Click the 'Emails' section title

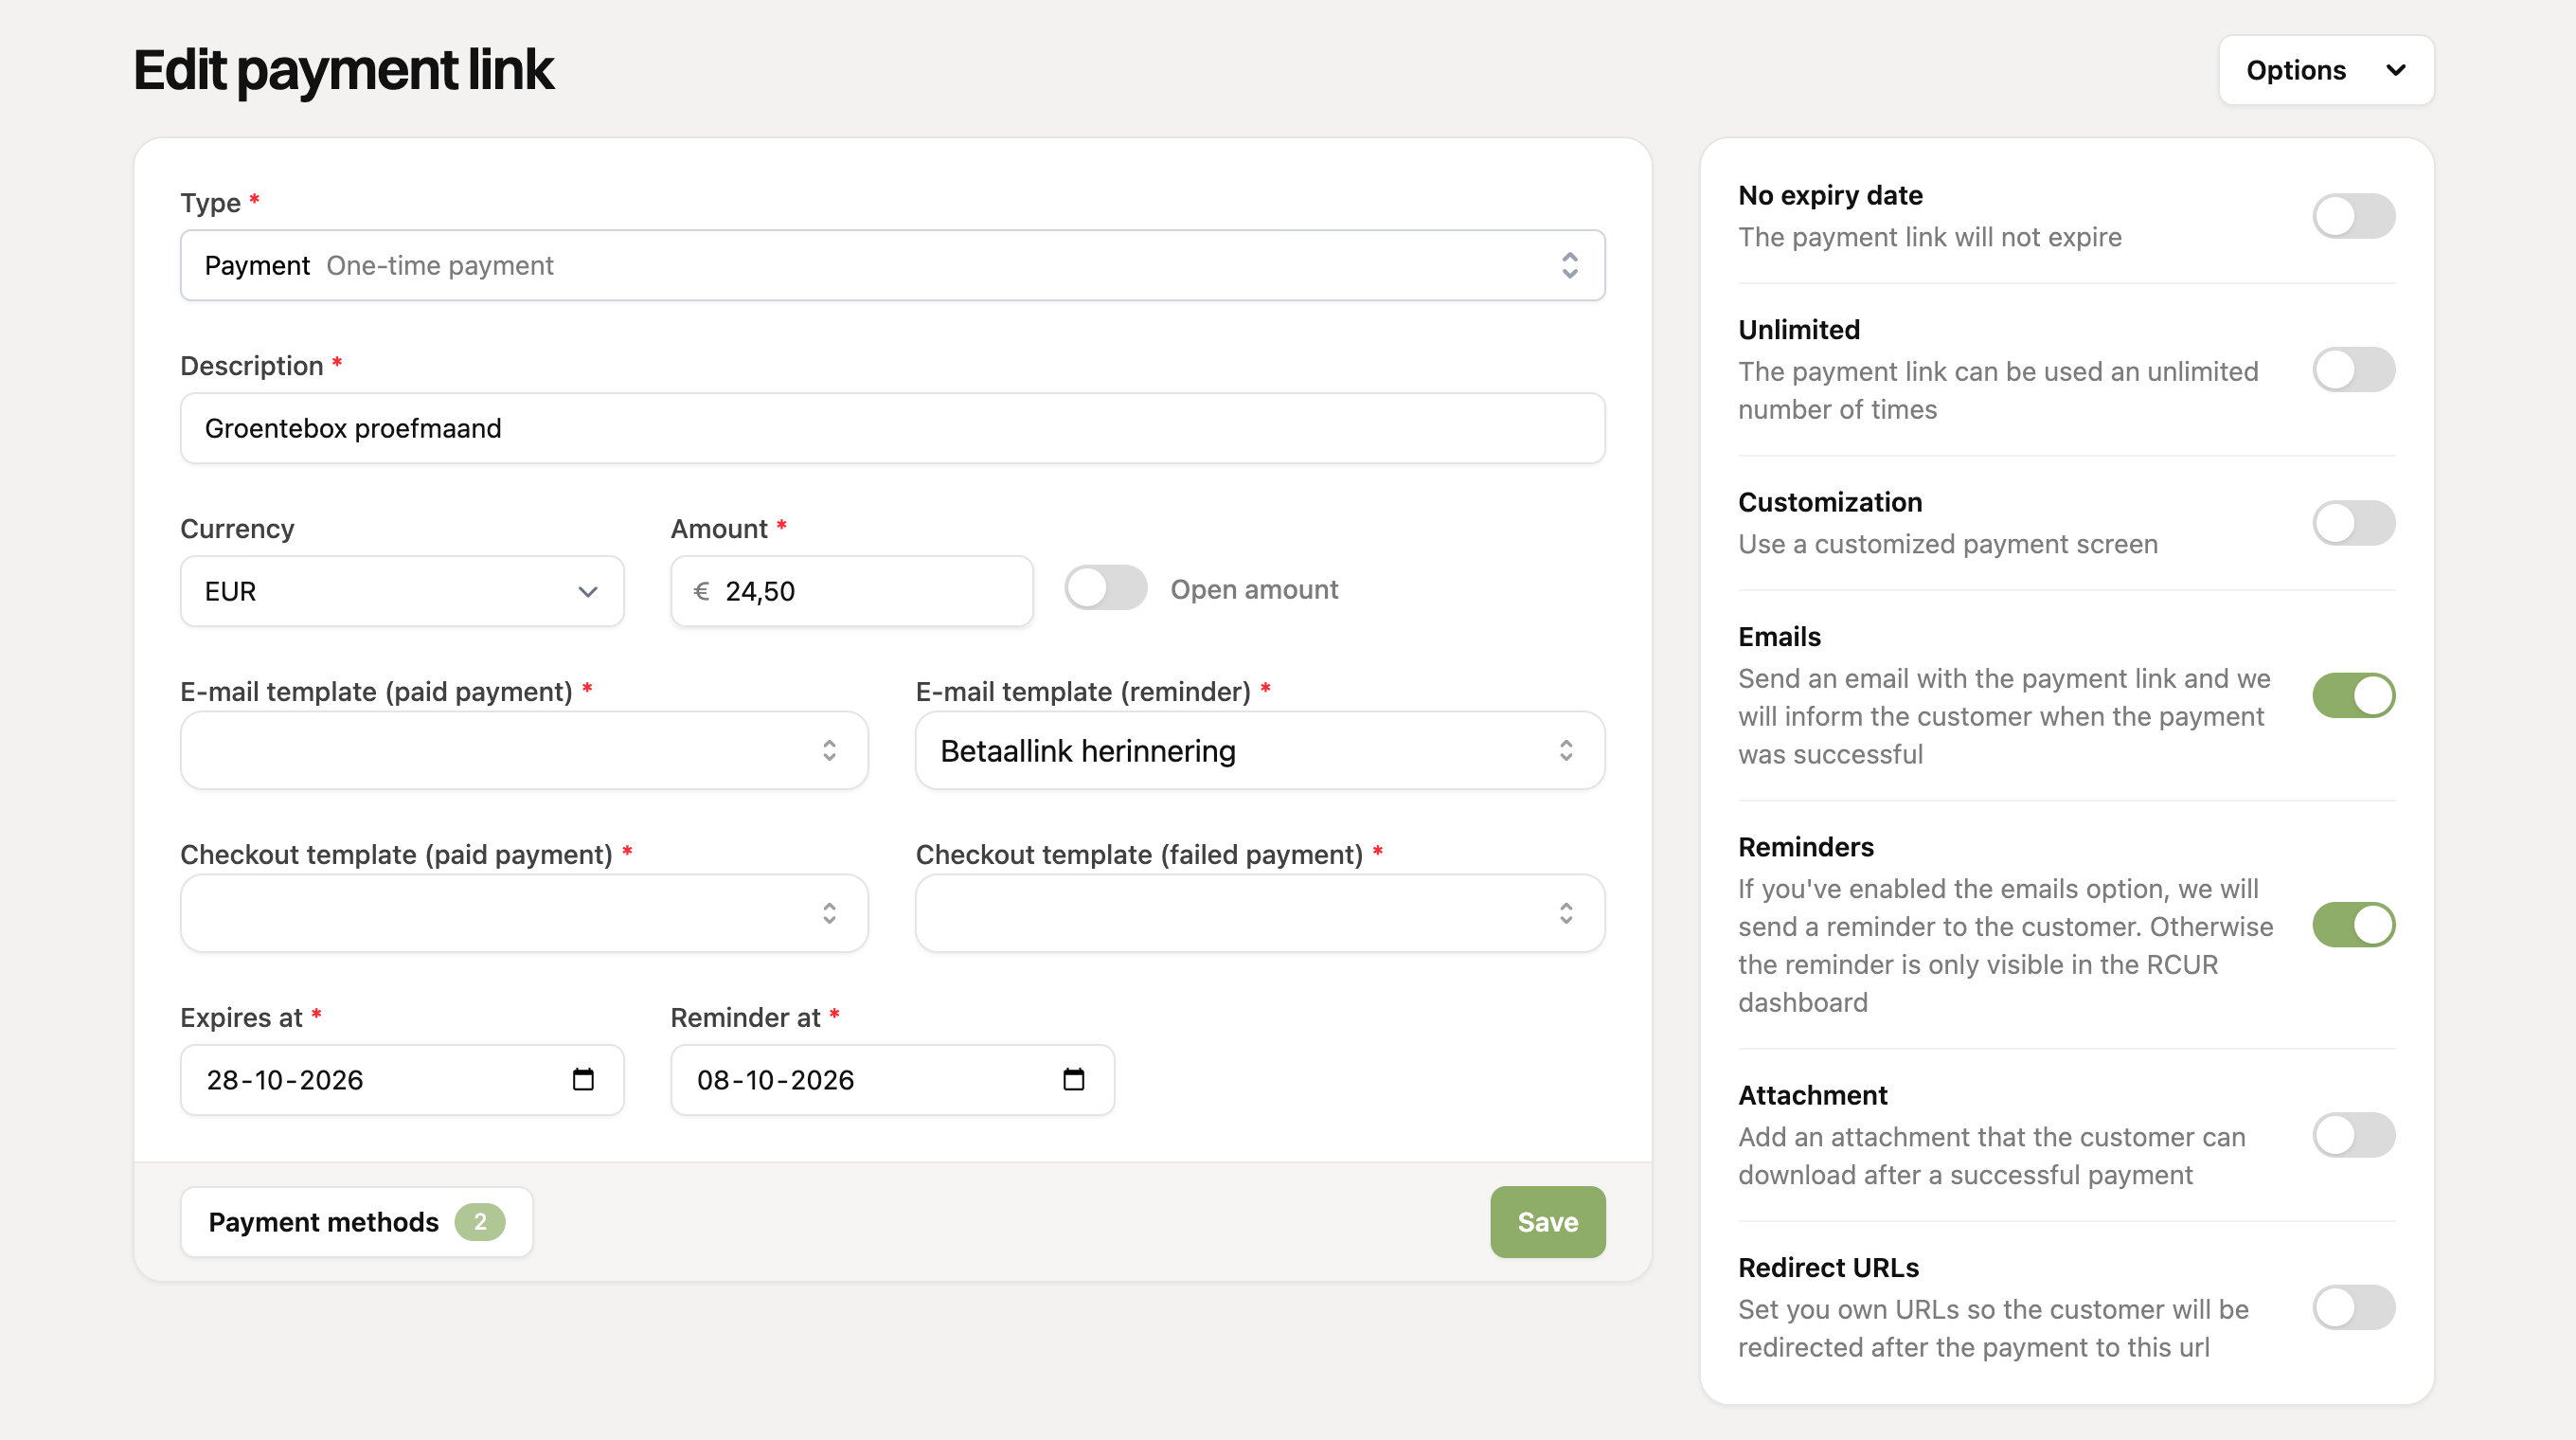(x=1779, y=637)
